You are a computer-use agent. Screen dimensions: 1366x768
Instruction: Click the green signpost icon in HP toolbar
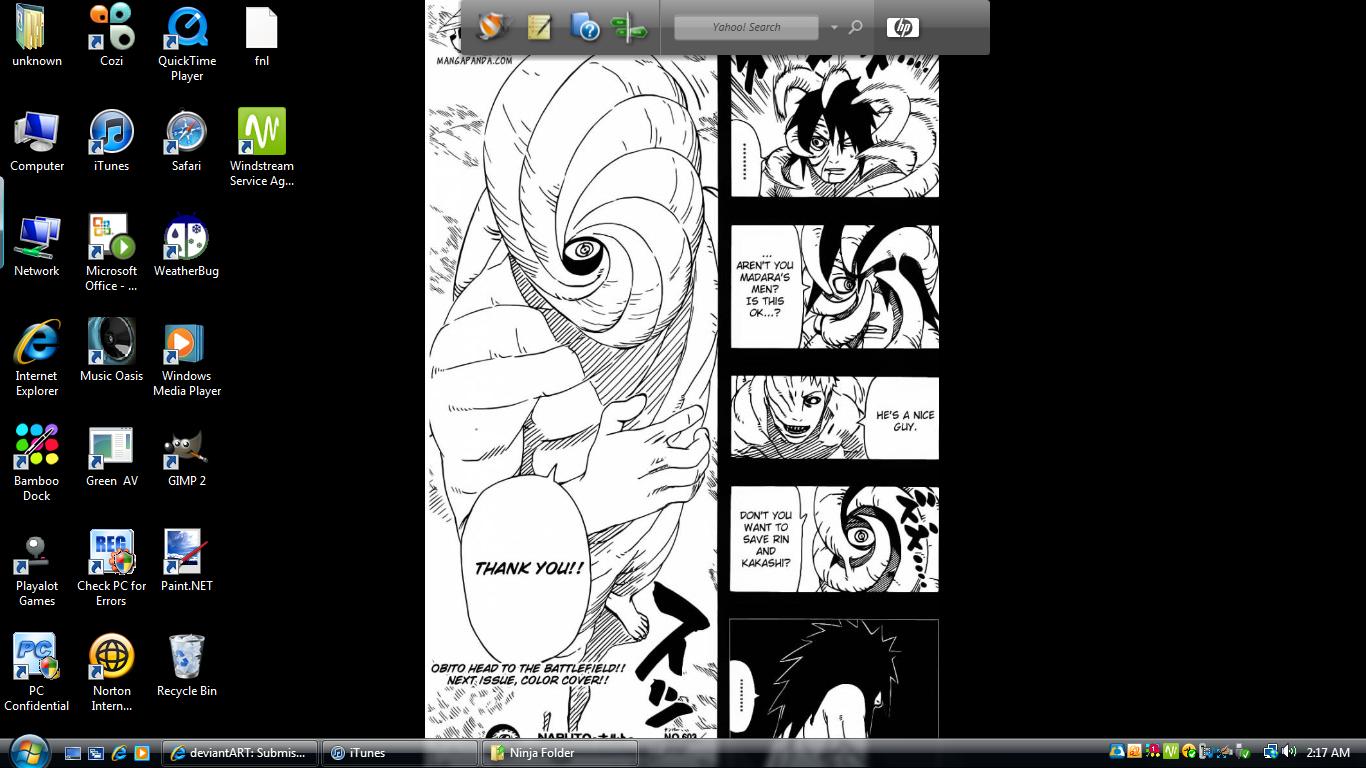(x=629, y=28)
